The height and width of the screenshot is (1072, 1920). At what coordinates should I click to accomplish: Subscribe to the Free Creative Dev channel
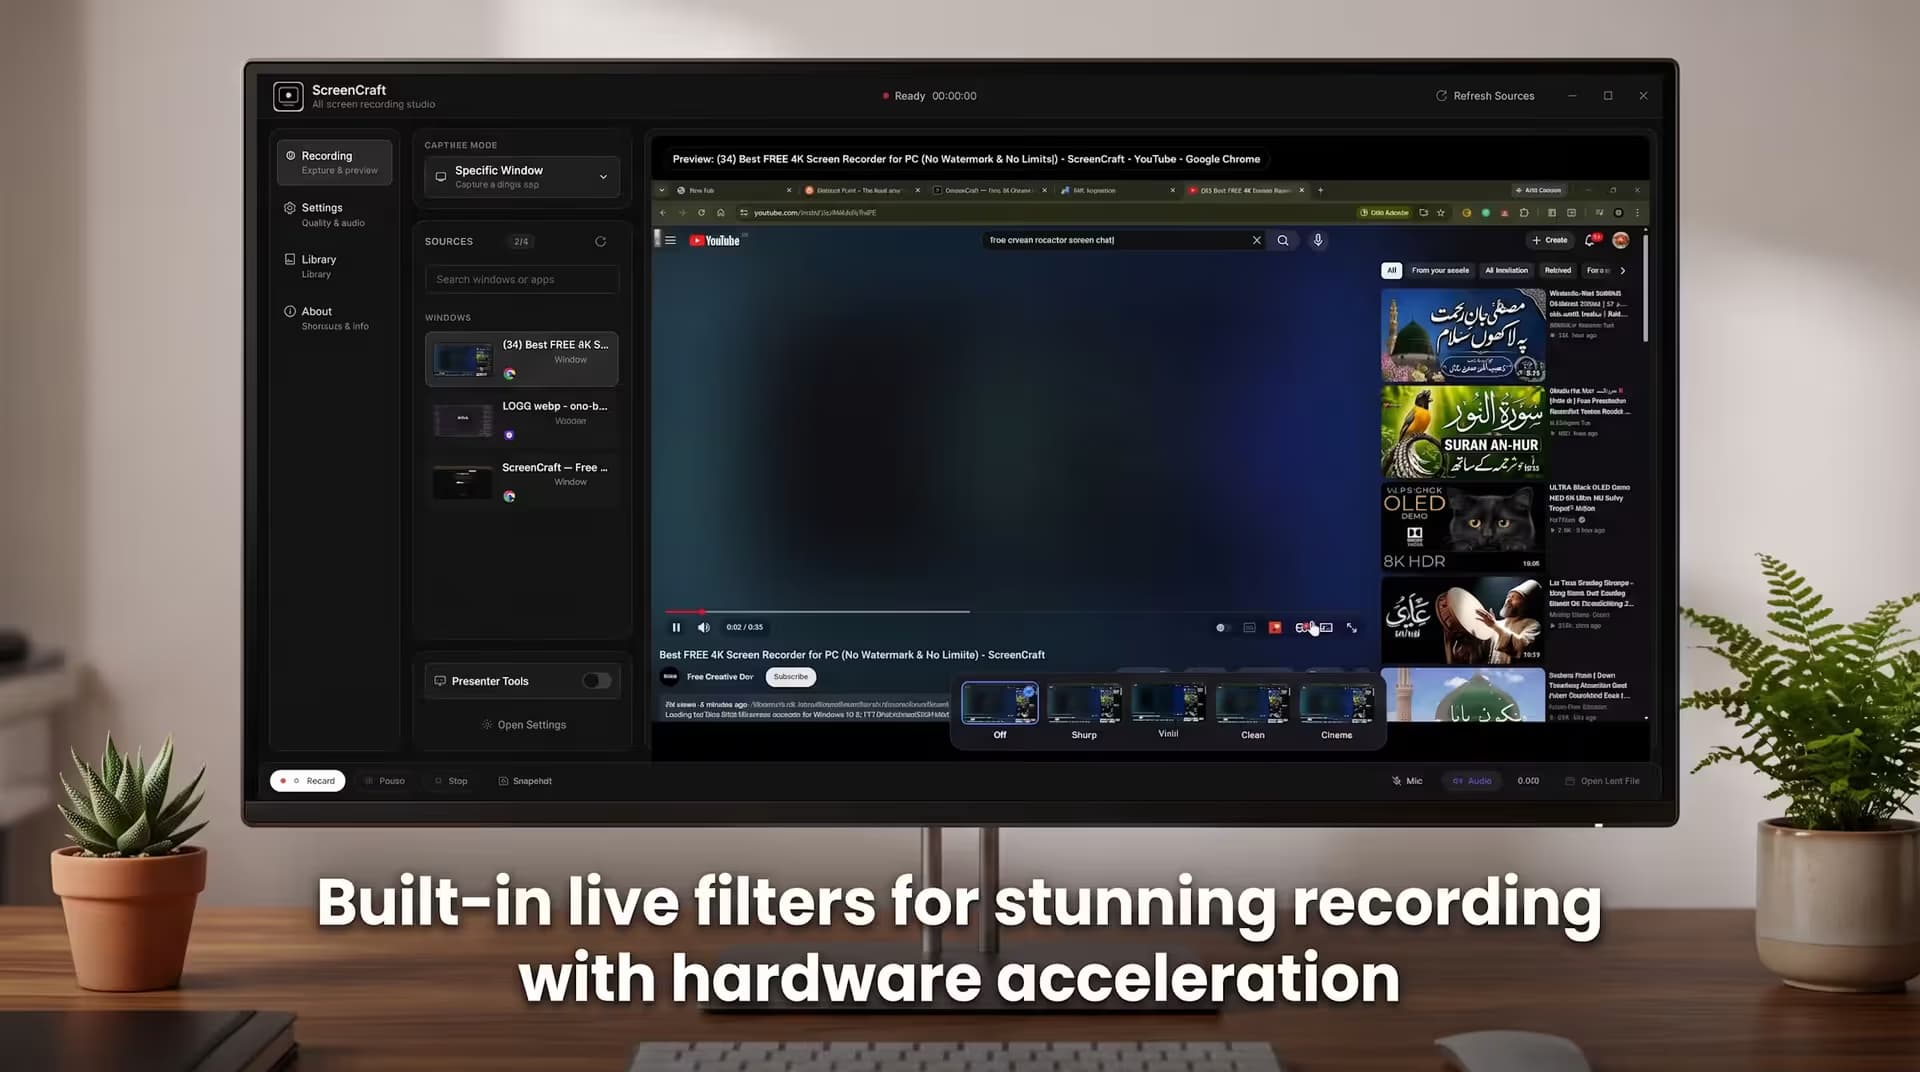pyautogui.click(x=790, y=677)
